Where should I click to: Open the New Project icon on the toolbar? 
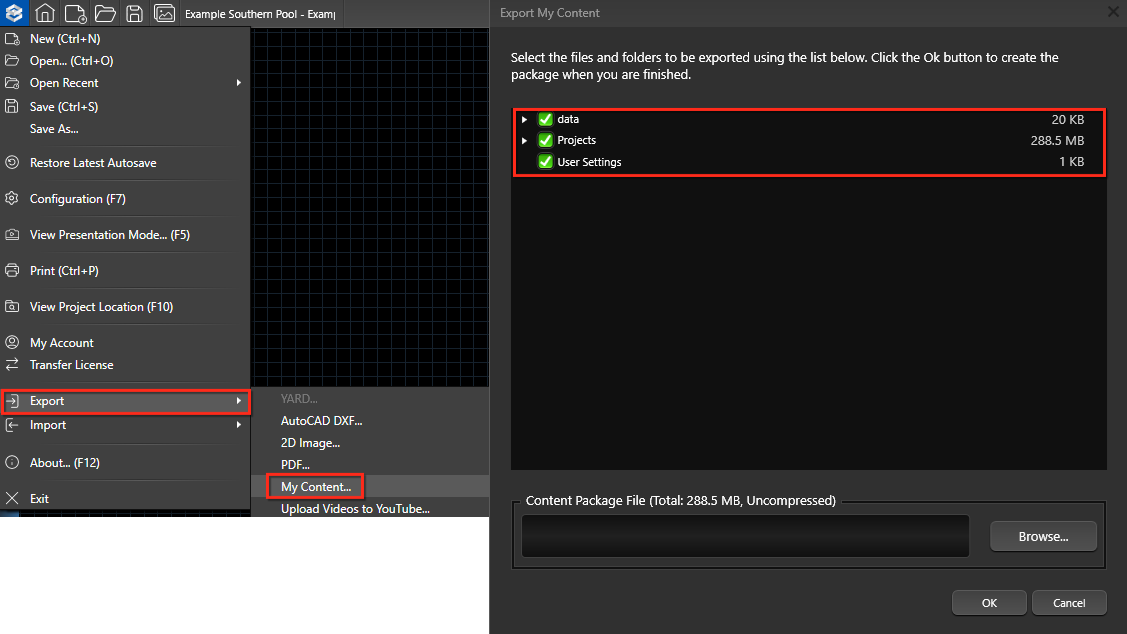coord(74,13)
